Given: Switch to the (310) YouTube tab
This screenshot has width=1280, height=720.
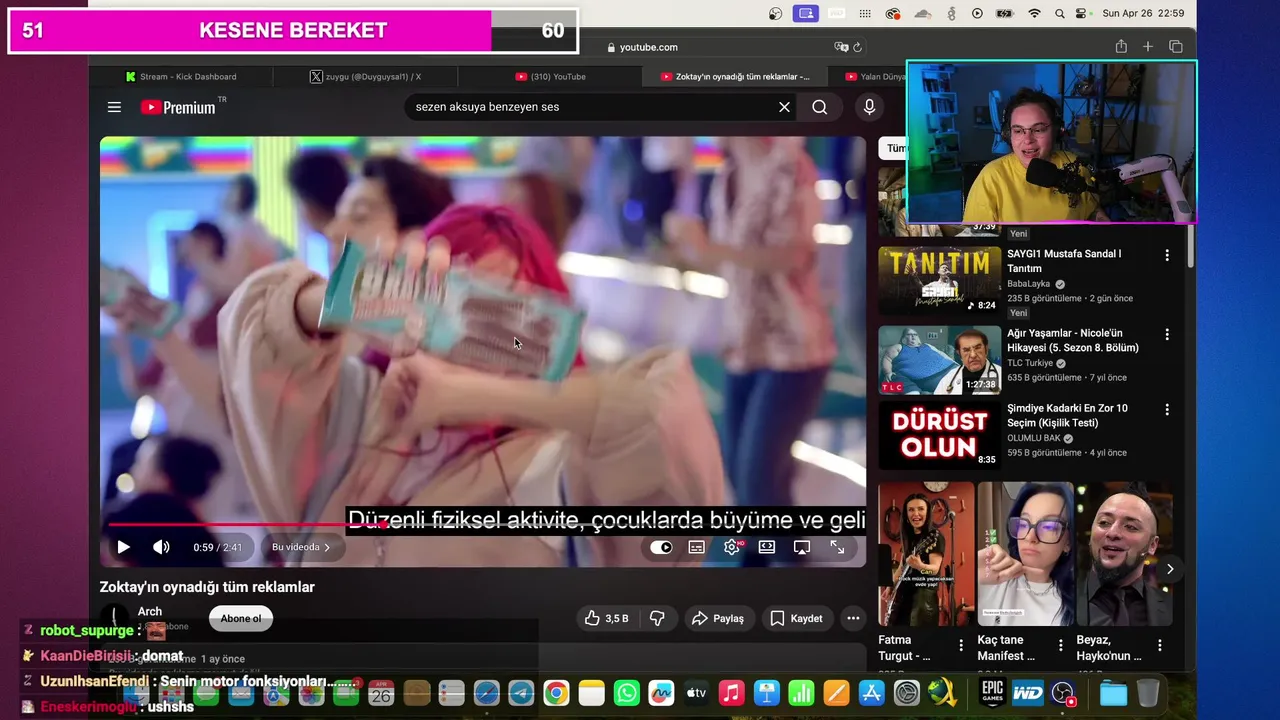Looking at the screenshot, I should pos(550,76).
